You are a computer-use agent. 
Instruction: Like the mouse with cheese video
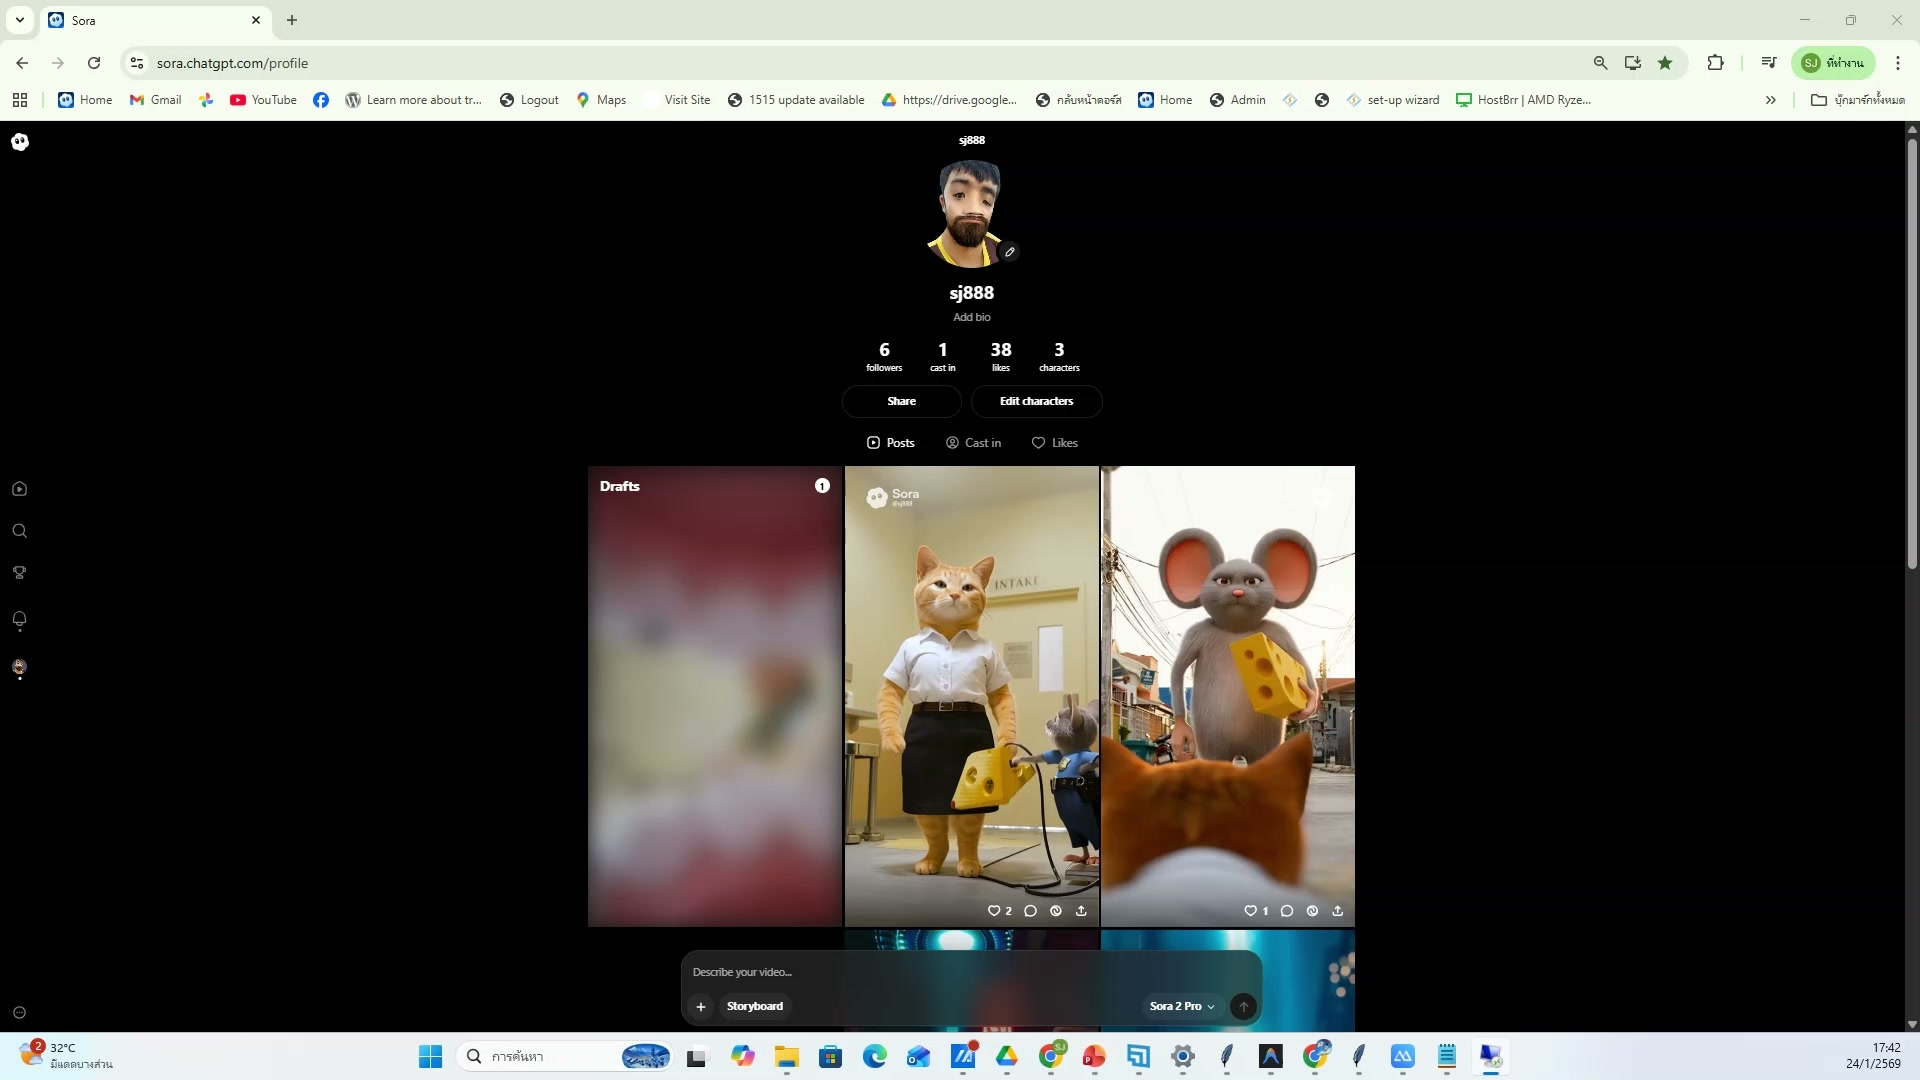pos(1250,911)
